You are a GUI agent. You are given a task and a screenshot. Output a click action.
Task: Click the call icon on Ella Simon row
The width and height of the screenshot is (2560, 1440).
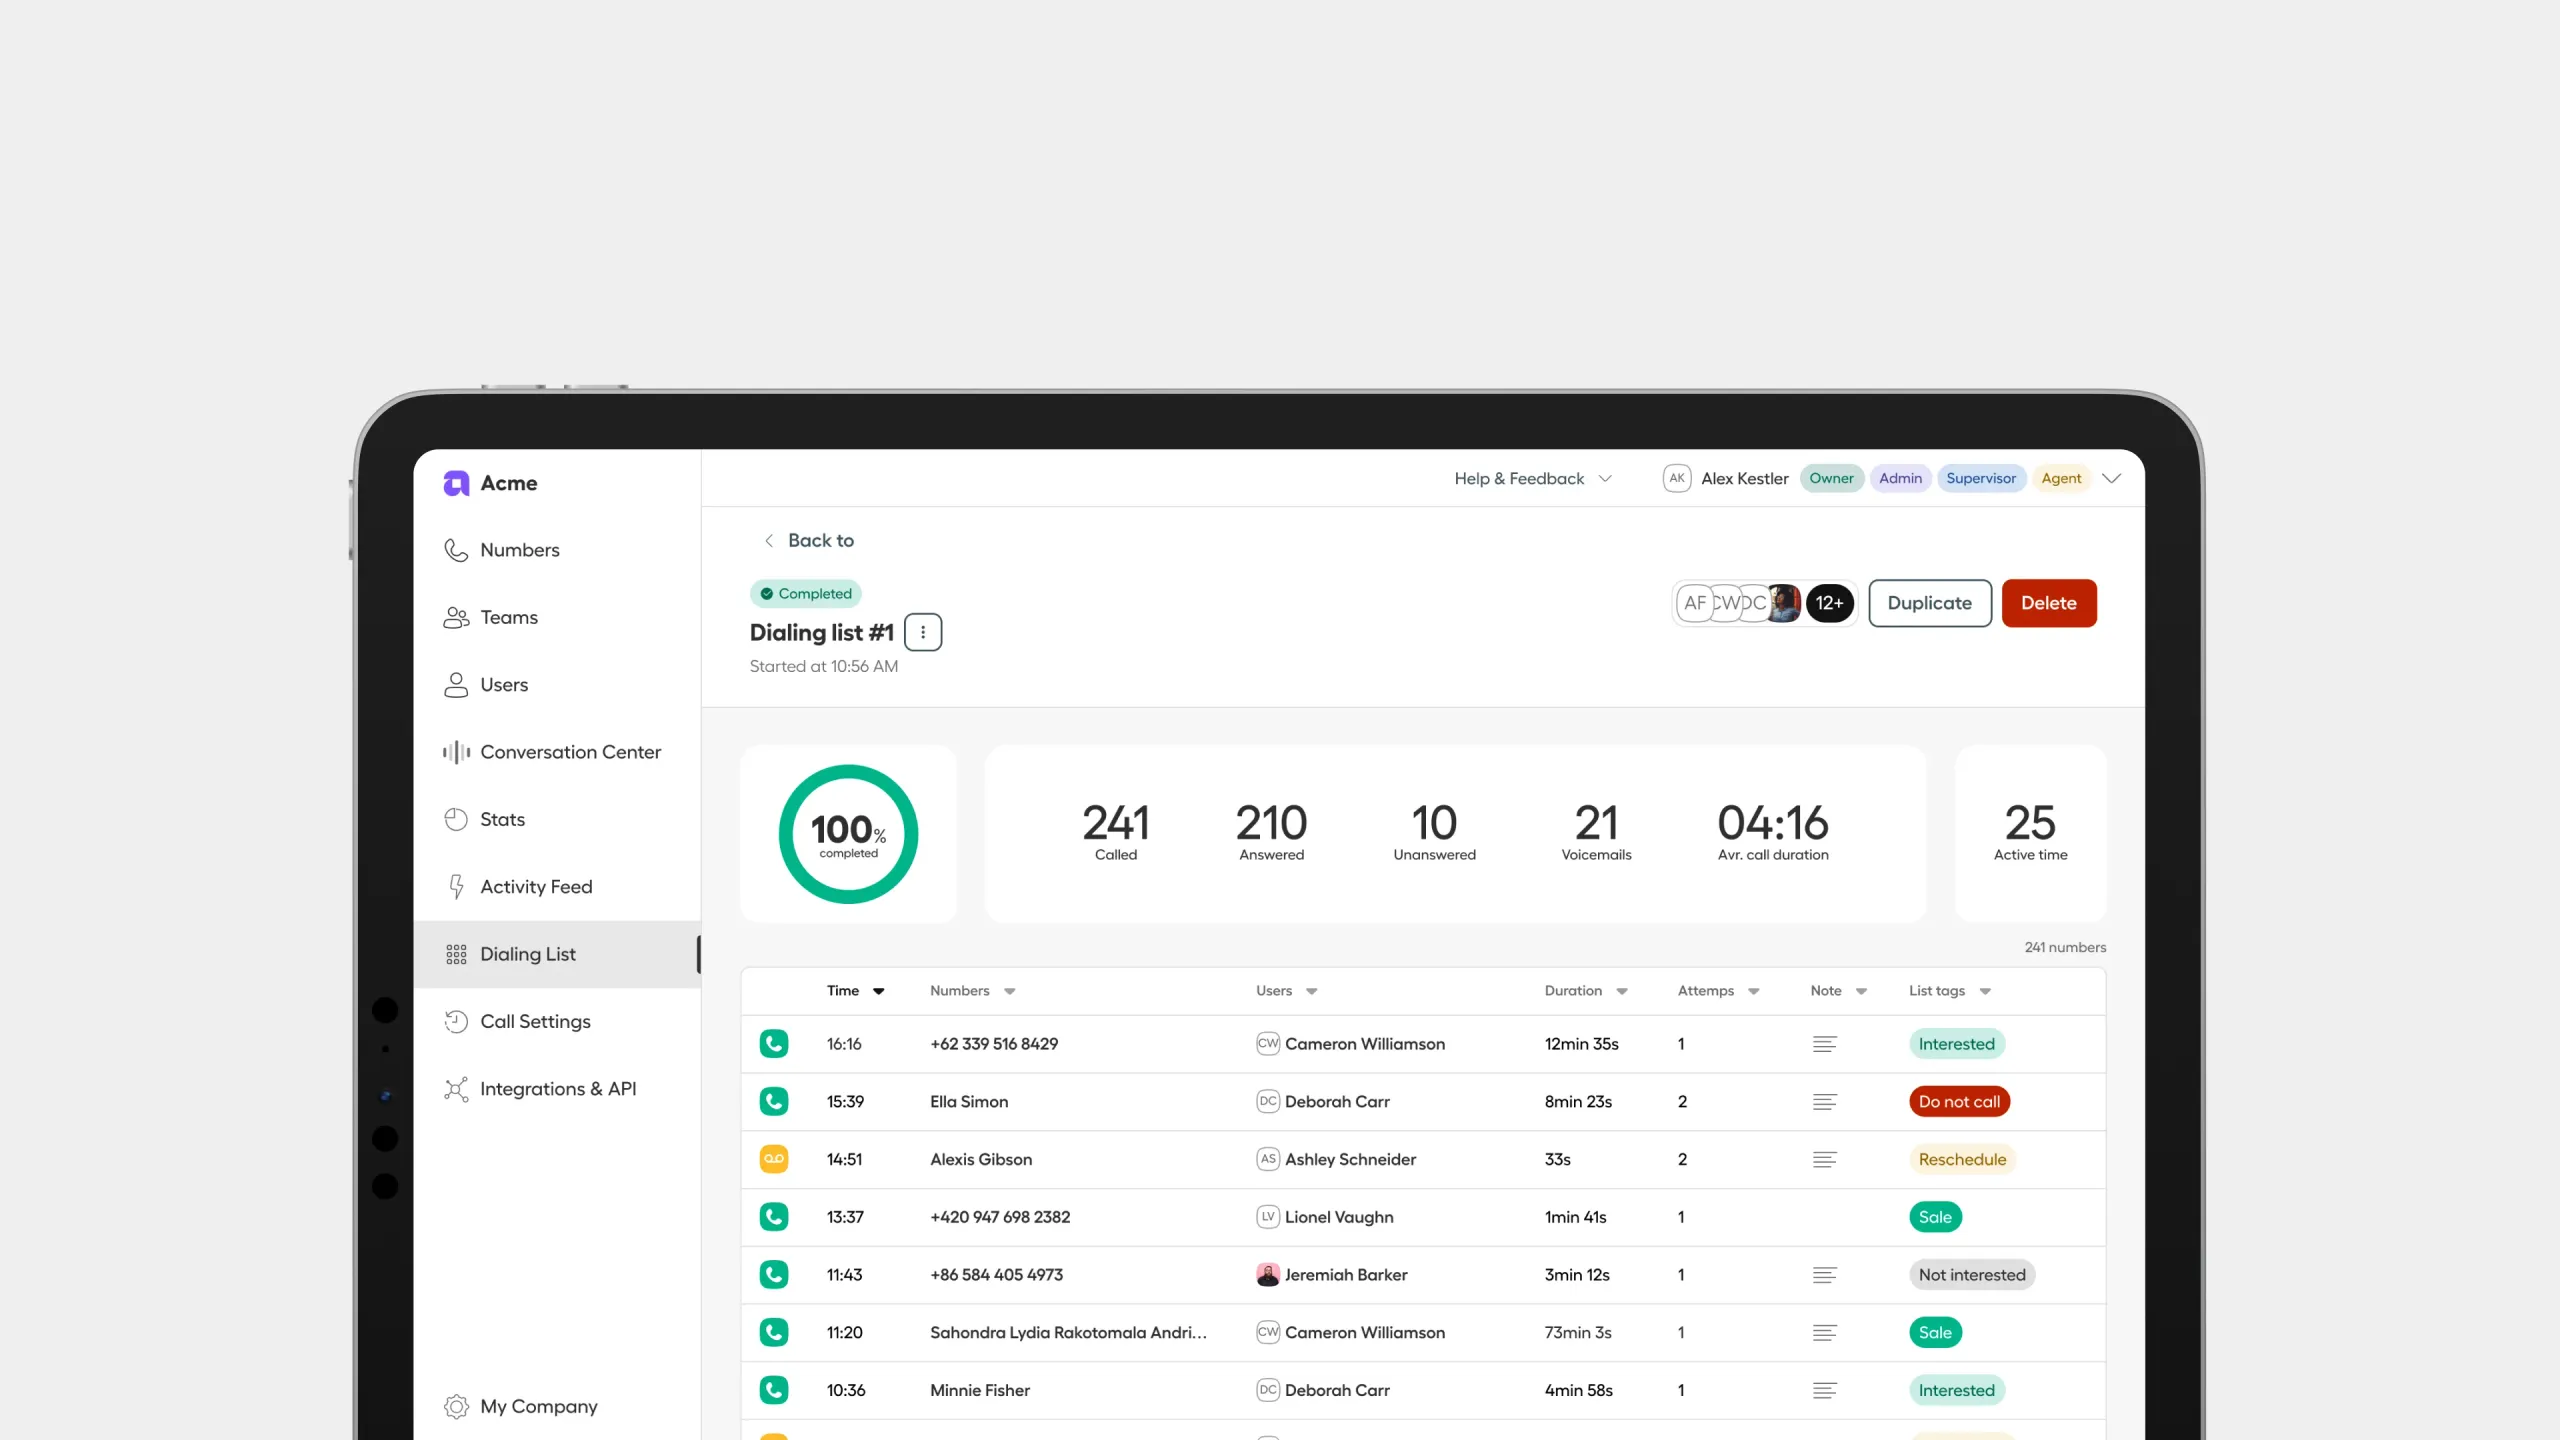773,1102
